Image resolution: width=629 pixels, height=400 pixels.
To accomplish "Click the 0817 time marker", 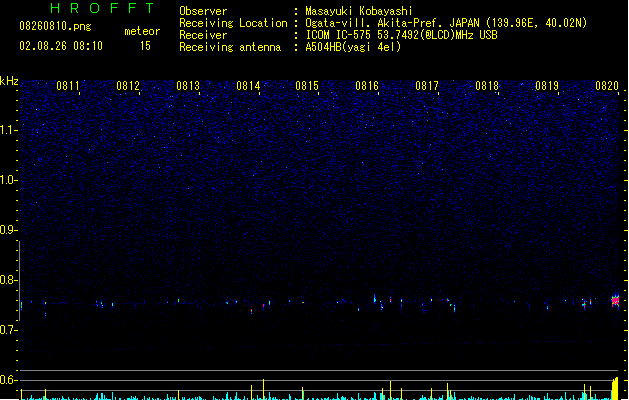I will click(x=427, y=86).
